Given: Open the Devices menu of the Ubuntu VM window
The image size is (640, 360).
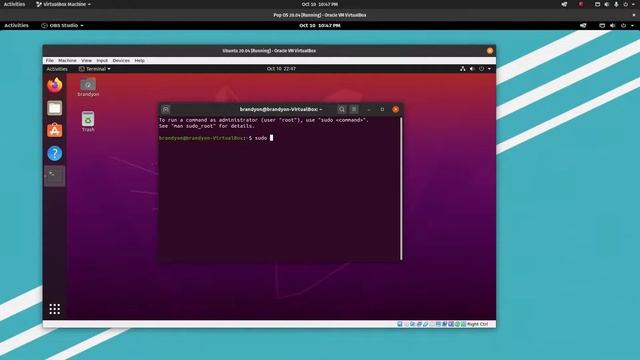Looking at the screenshot, I should pos(121,60).
